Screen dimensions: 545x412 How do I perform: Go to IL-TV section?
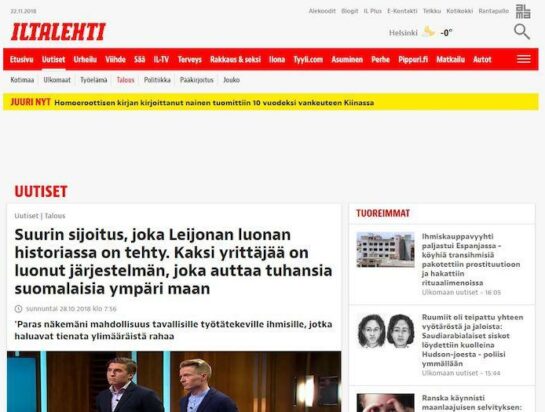click(x=161, y=59)
